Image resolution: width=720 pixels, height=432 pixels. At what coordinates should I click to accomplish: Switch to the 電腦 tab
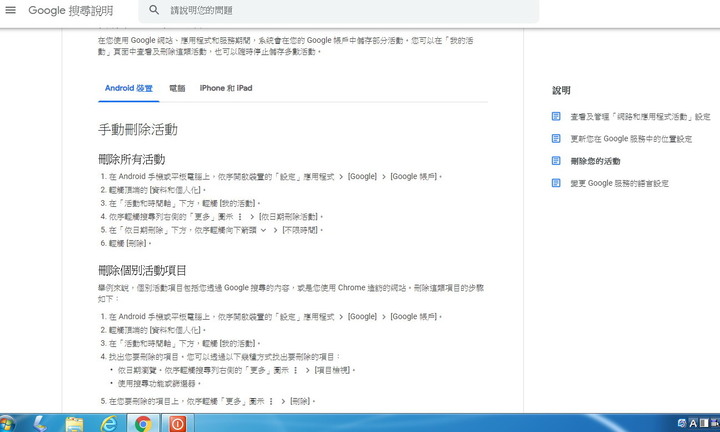pyautogui.click(x=177, y=88)
